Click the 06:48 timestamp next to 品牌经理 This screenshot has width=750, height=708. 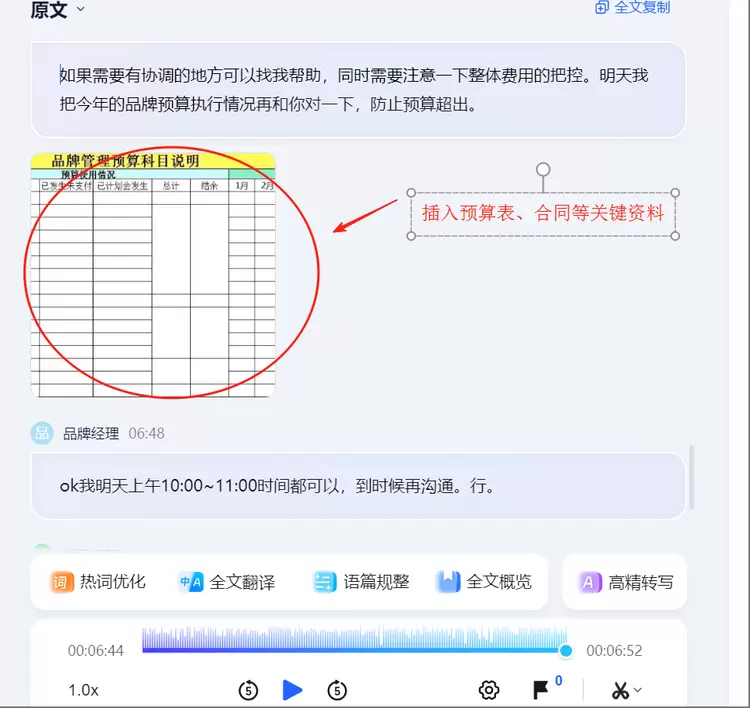click(146, 433)
